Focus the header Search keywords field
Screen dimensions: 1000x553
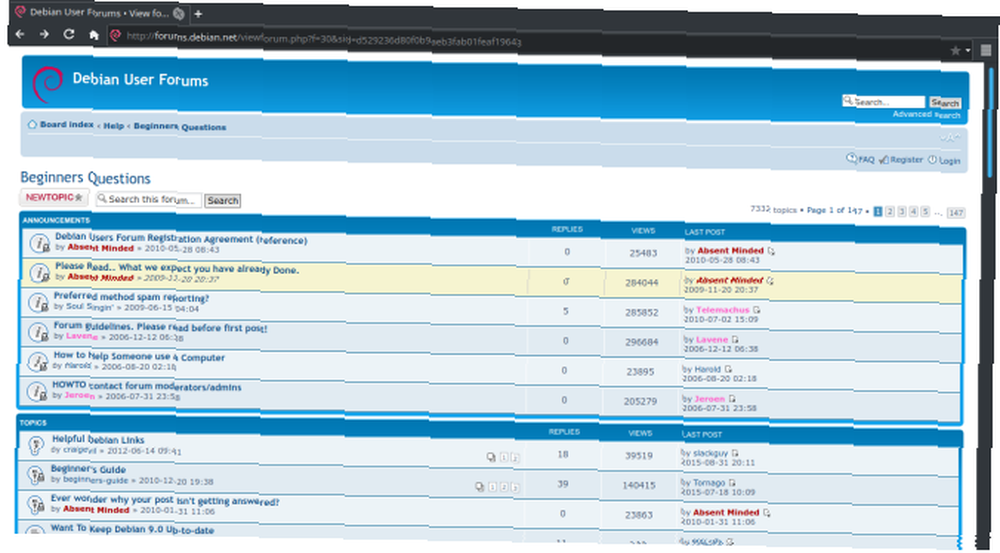click(883, 101)
